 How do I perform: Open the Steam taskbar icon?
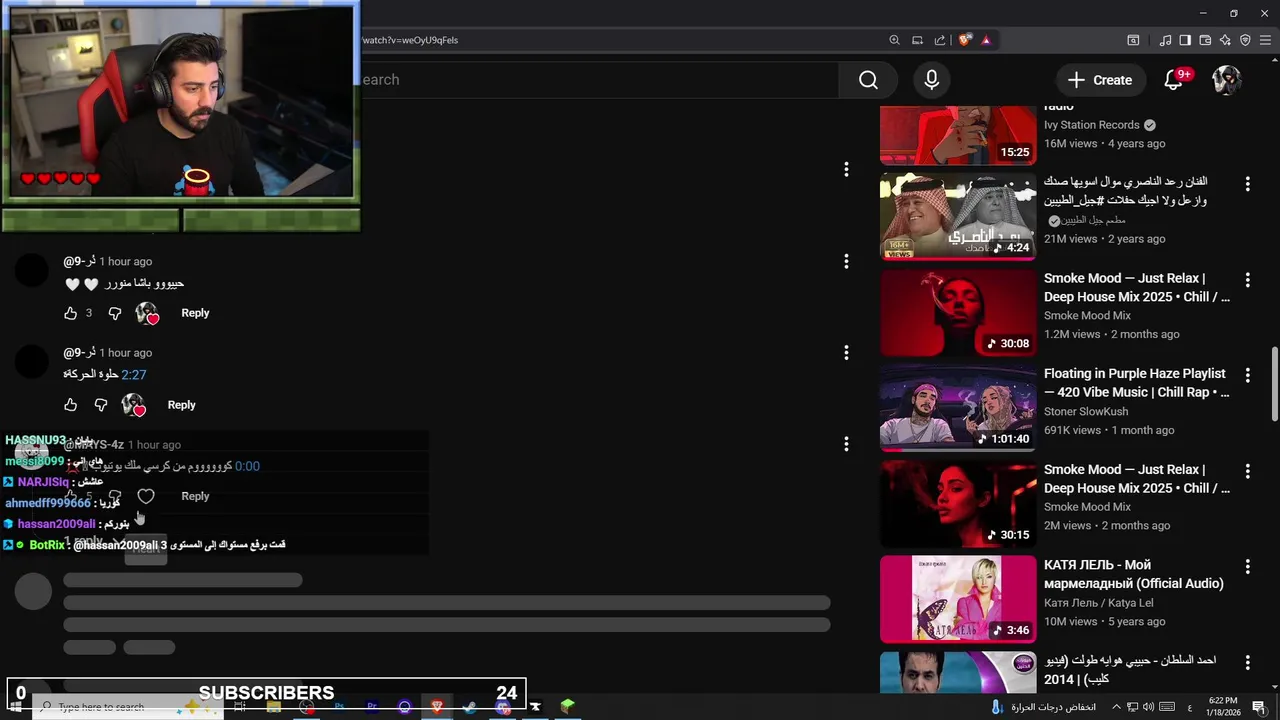(x=470, y=707)
